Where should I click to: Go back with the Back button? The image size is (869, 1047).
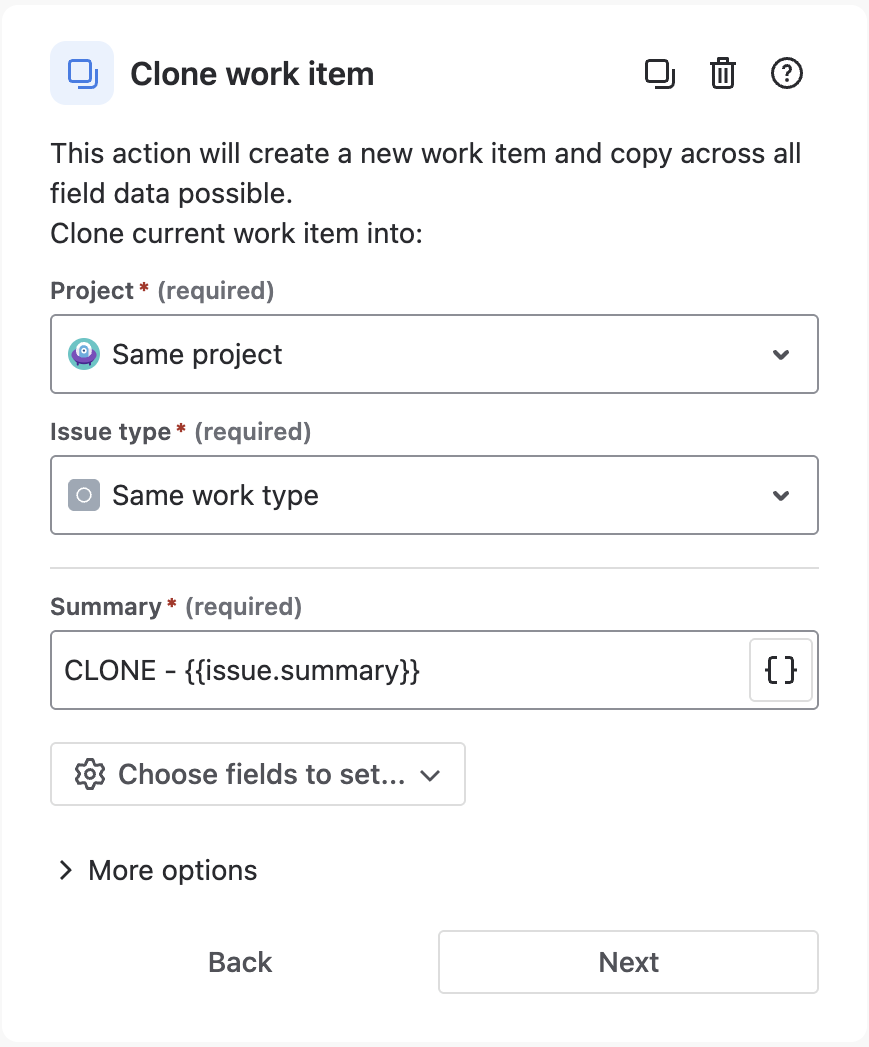pos(240,962)
